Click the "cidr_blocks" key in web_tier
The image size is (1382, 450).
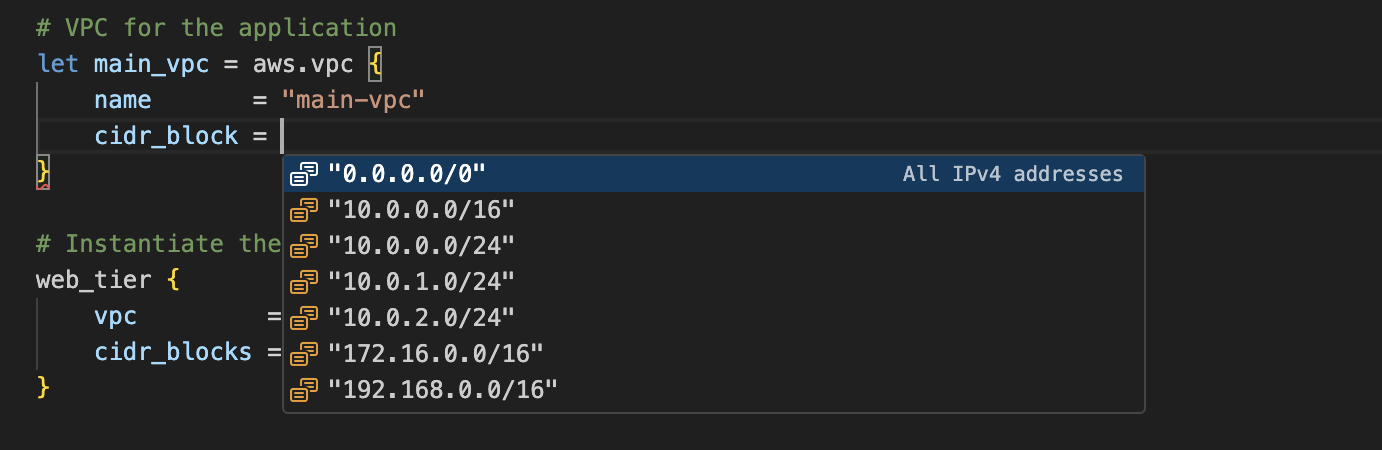pyautogui.click(x=173, y=352)
